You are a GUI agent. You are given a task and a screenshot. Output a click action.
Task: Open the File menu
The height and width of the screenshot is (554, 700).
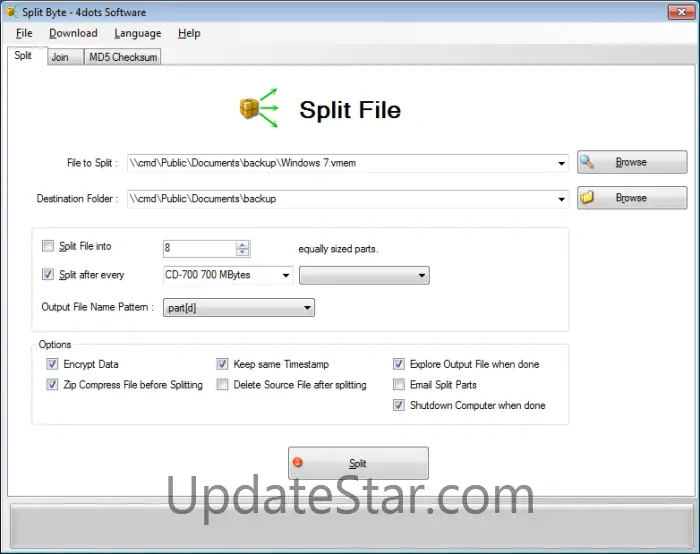24,33
